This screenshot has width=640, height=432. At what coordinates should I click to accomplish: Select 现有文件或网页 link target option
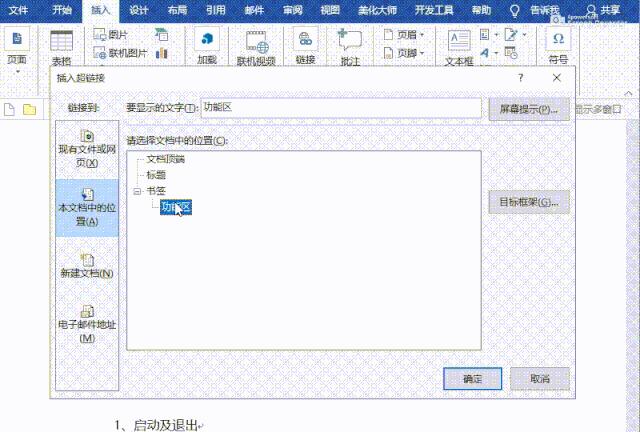(x=87, y=149)
